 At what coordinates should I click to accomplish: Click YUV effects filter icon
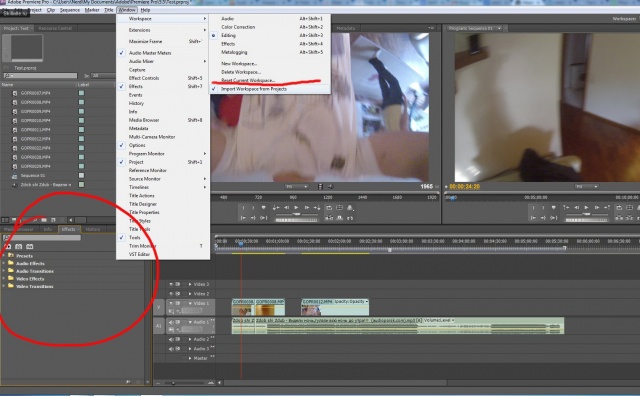29,247
